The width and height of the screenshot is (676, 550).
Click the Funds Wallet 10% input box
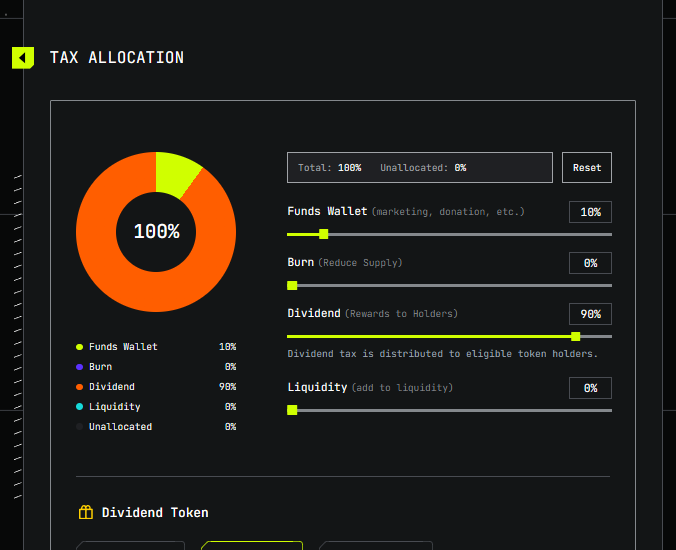pyautogui.click(x=590, y=212)
